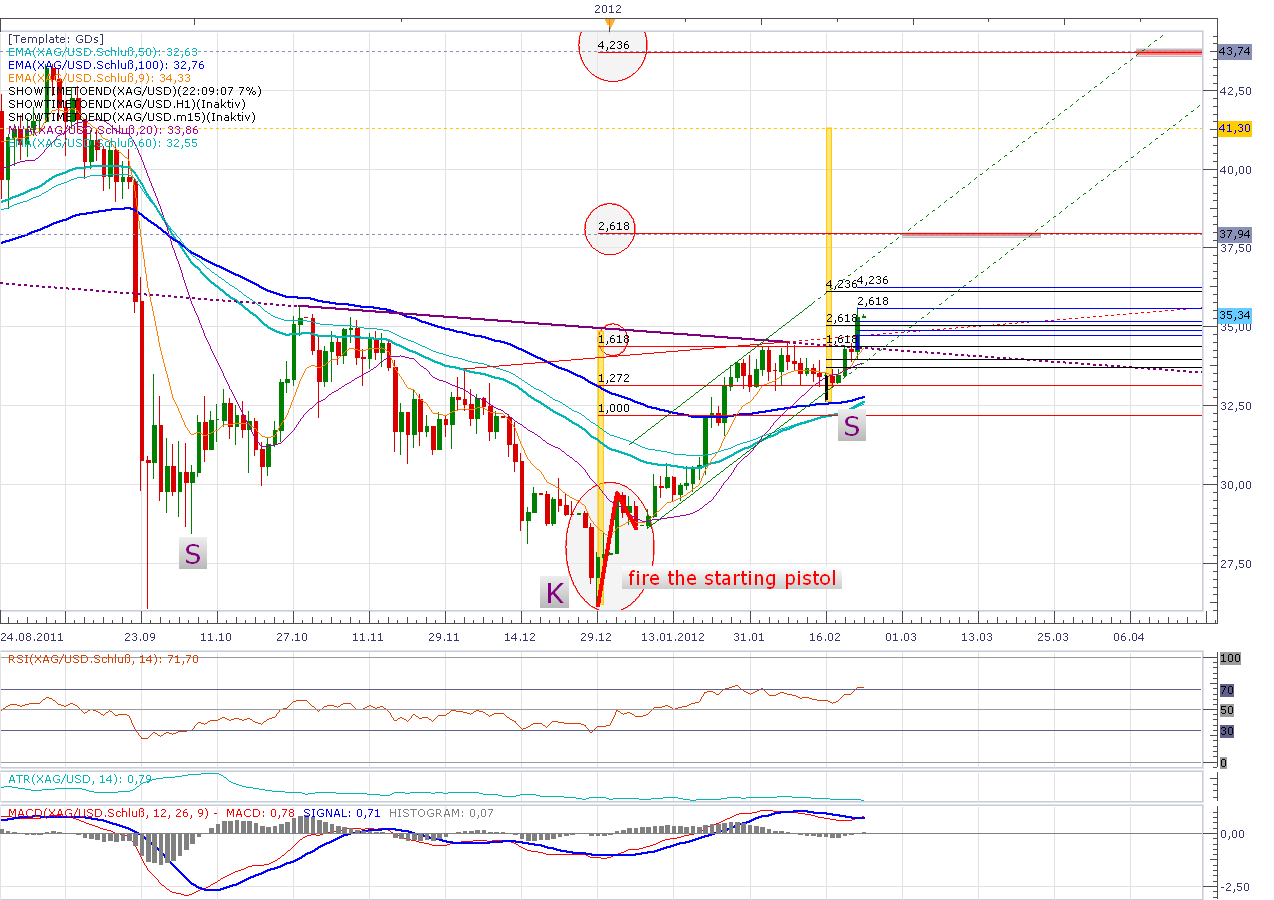This screenshot has width=1274, height=900.
Task: Select the MACD indicator panel label
Action: [x=100, y=812]
